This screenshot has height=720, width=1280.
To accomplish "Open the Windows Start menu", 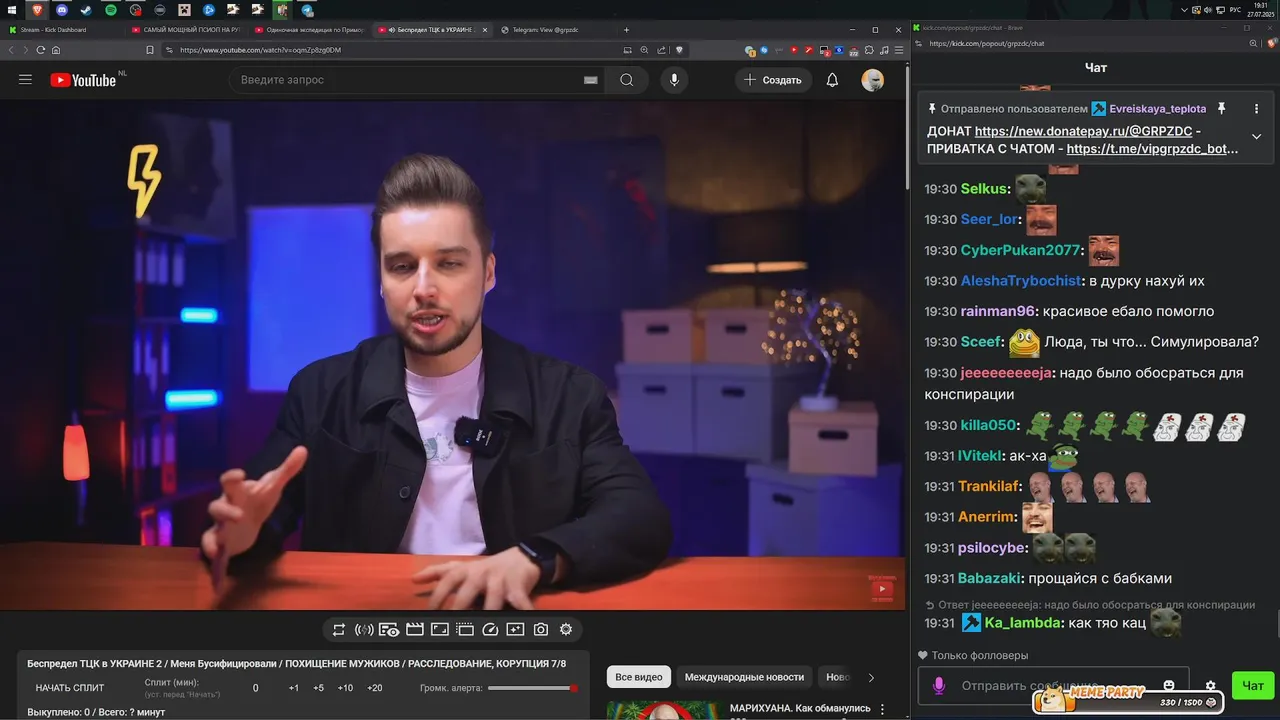I will pyautogui.click(x=12, y=9).
